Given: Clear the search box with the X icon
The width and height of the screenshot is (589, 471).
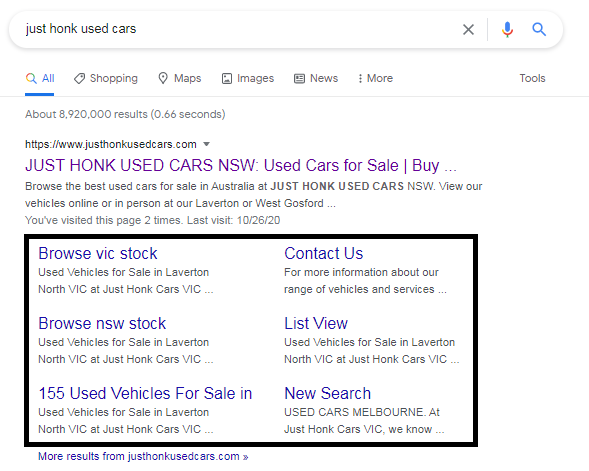Looking at the screenshot, I should point(468,29).
